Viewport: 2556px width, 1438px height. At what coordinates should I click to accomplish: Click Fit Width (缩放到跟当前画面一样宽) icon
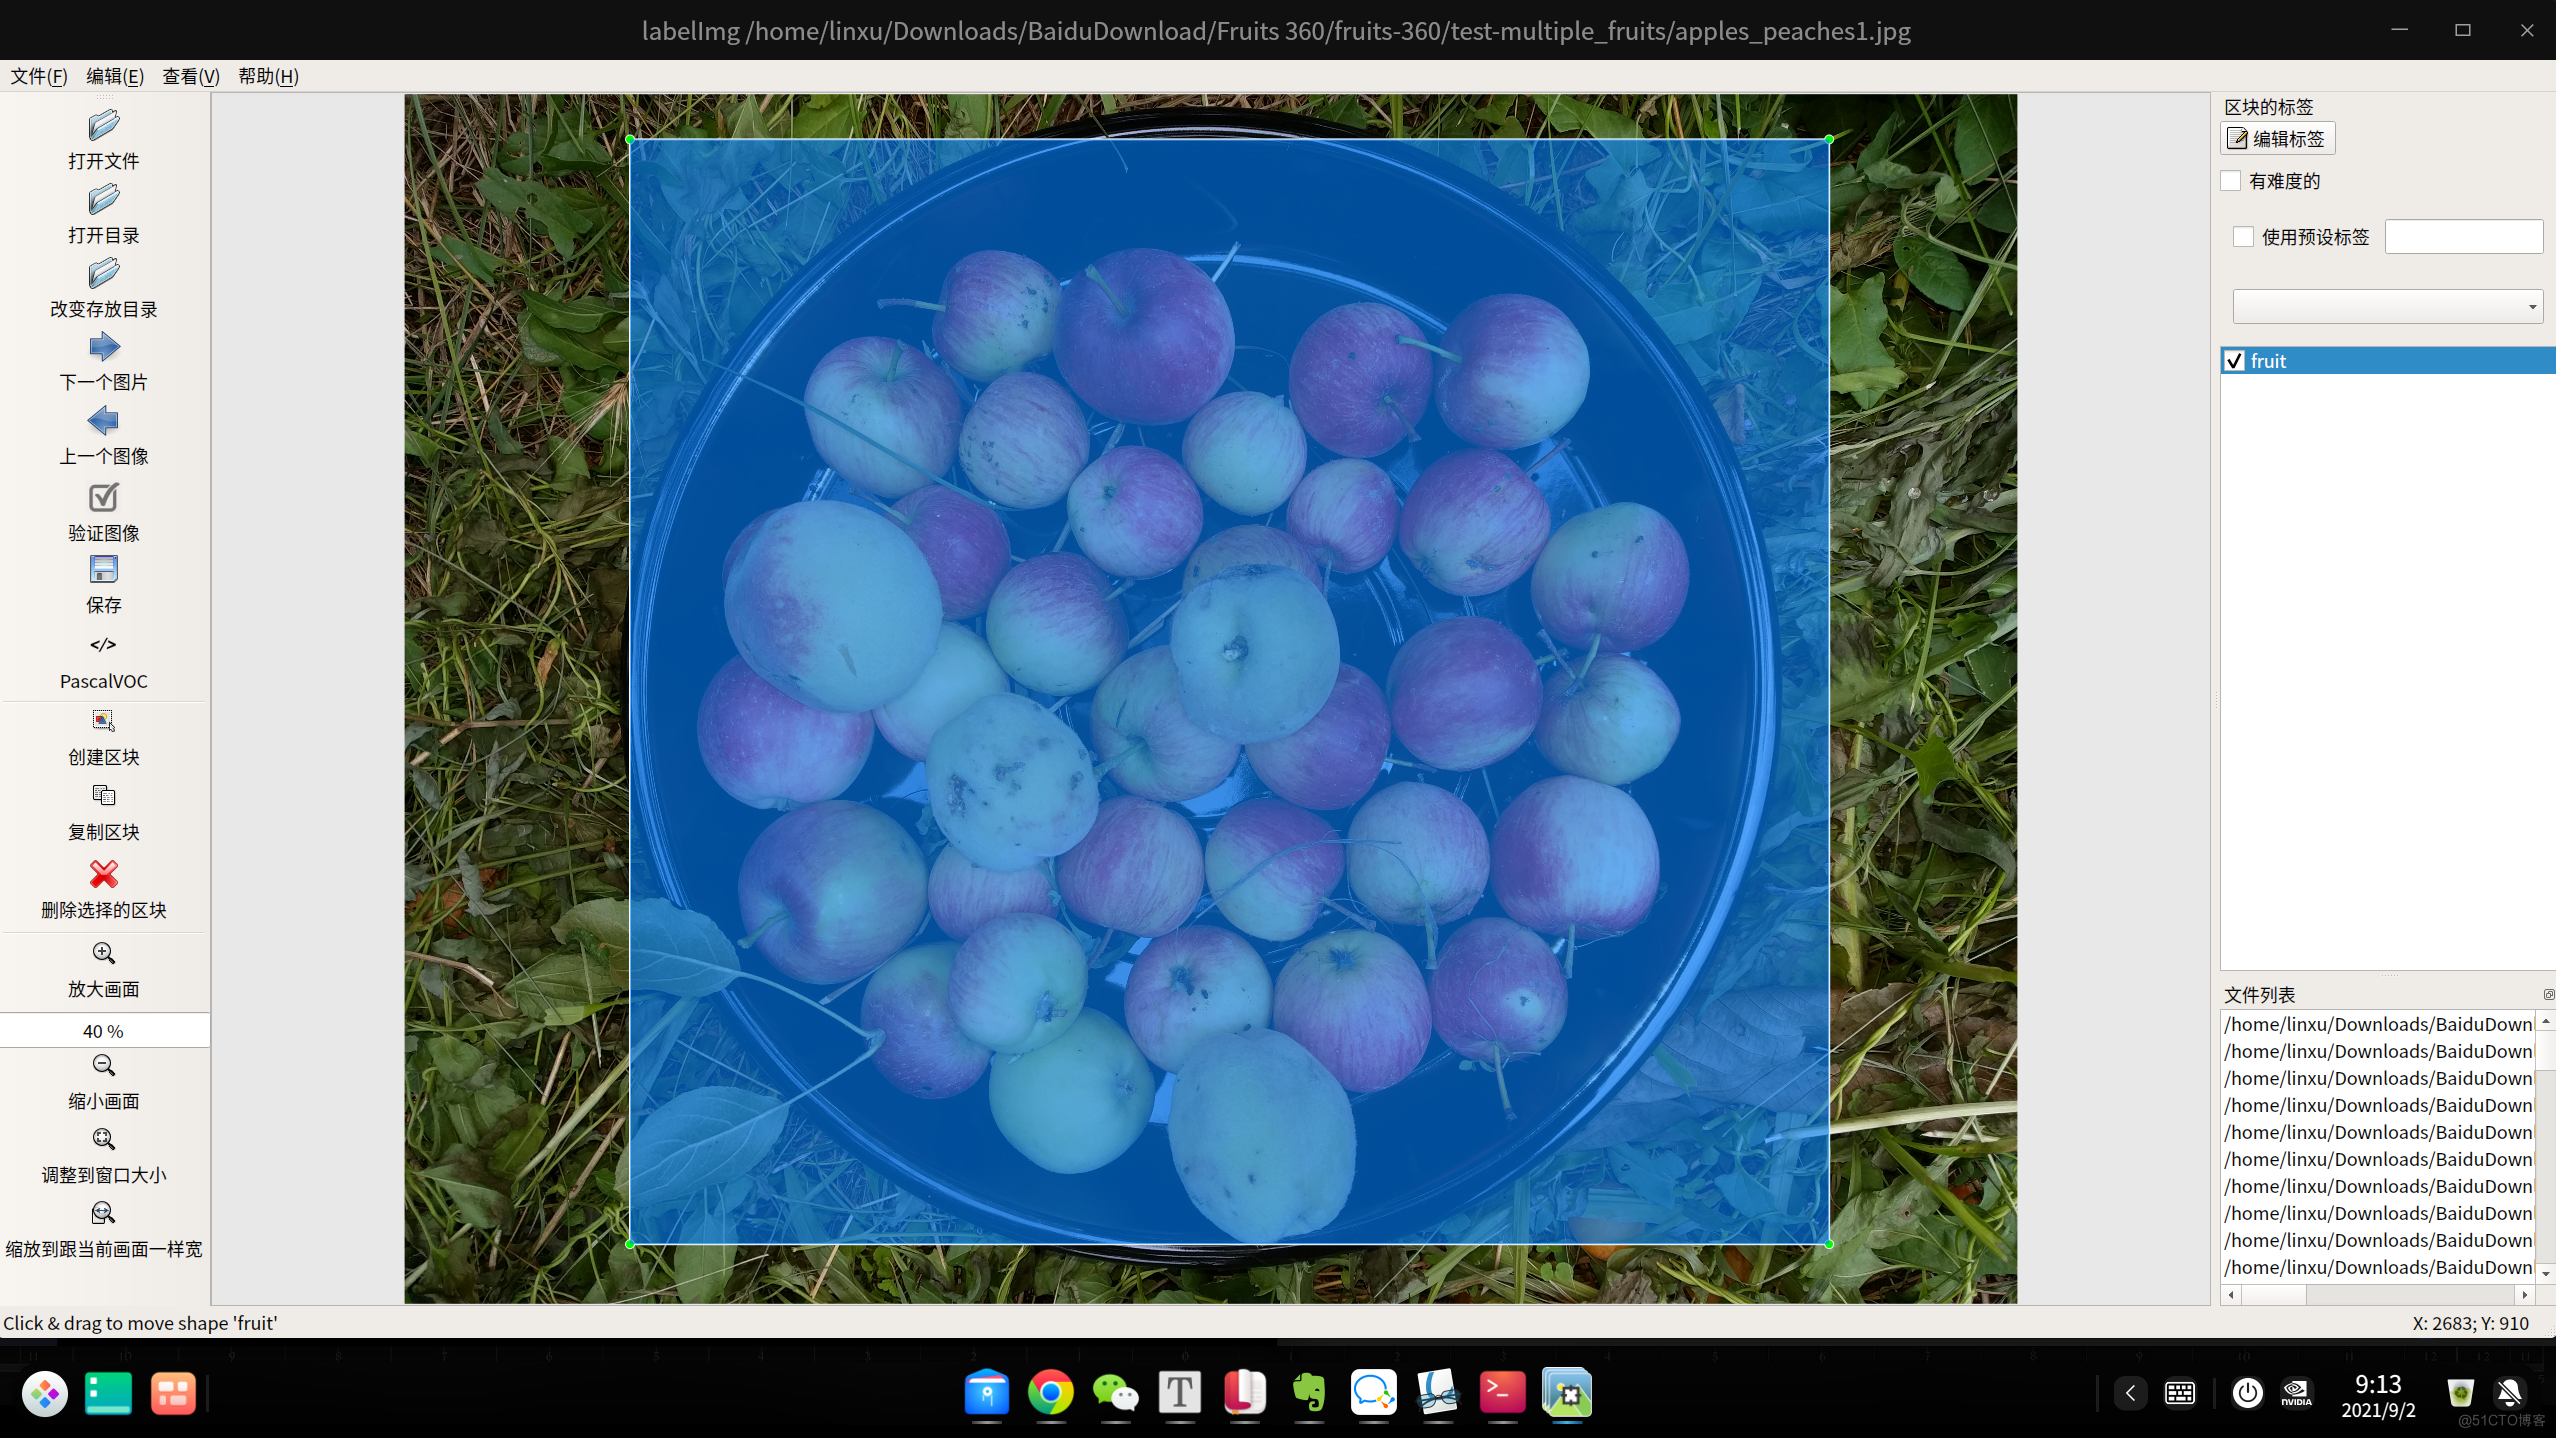point(103,1213)
